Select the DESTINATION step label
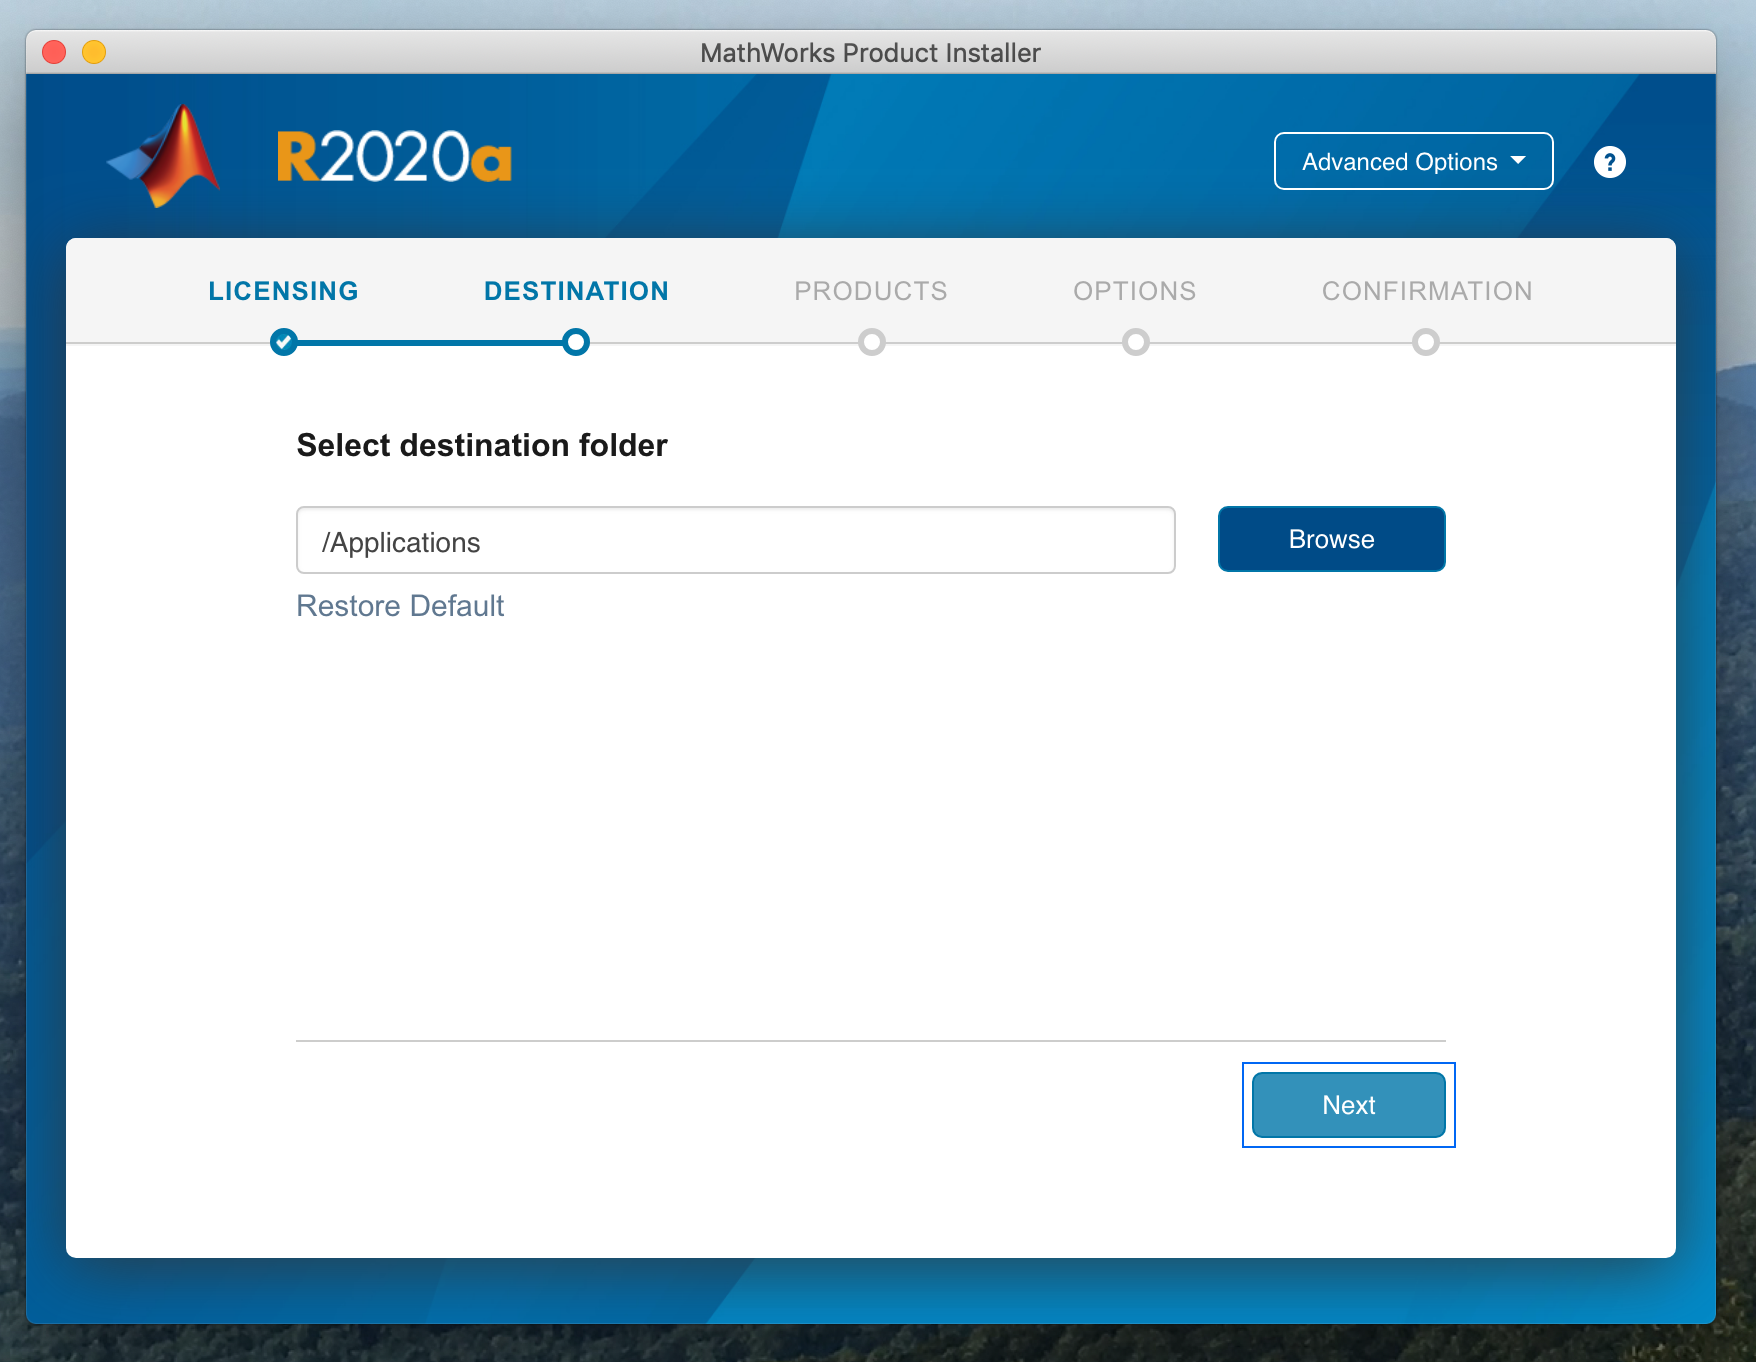Viewport: 1756px width, 1362px height. (576, 291)
